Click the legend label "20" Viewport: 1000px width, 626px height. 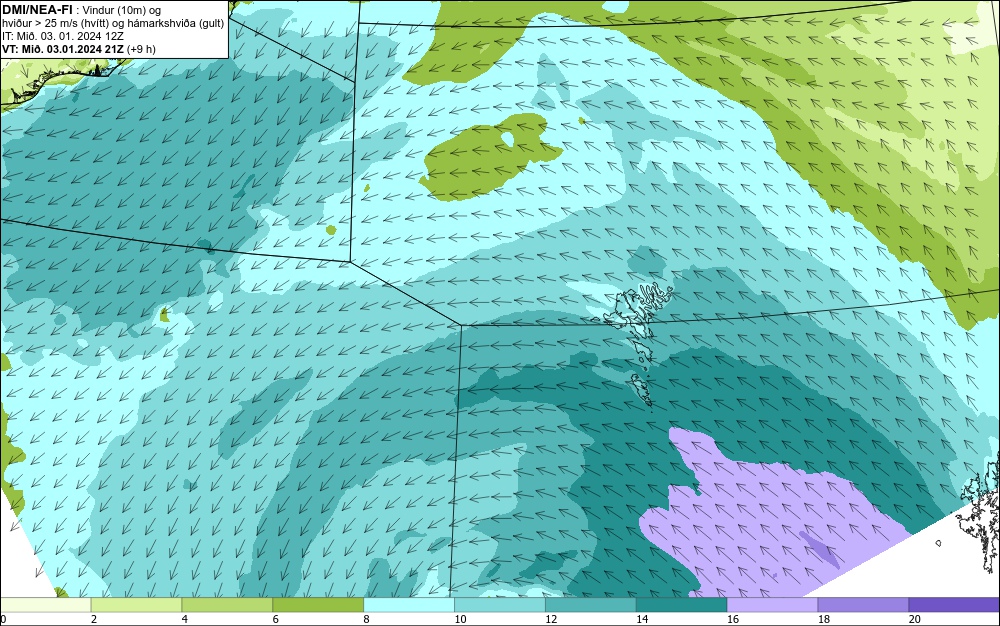915,619
